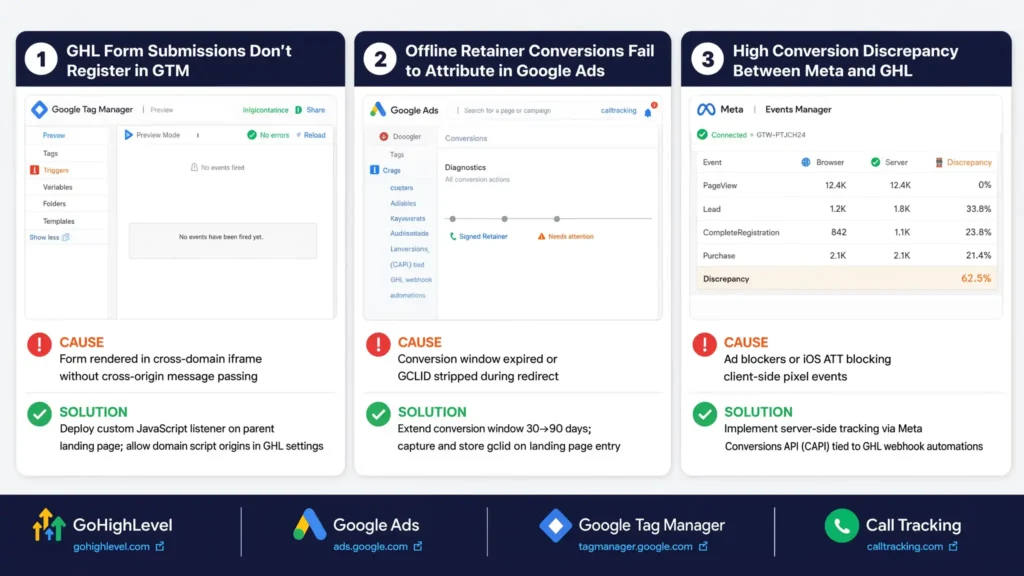This screenshot has width=1024, height=576.
Task: Click the Browser globe icon in events table header
Action: pos(806,162)
